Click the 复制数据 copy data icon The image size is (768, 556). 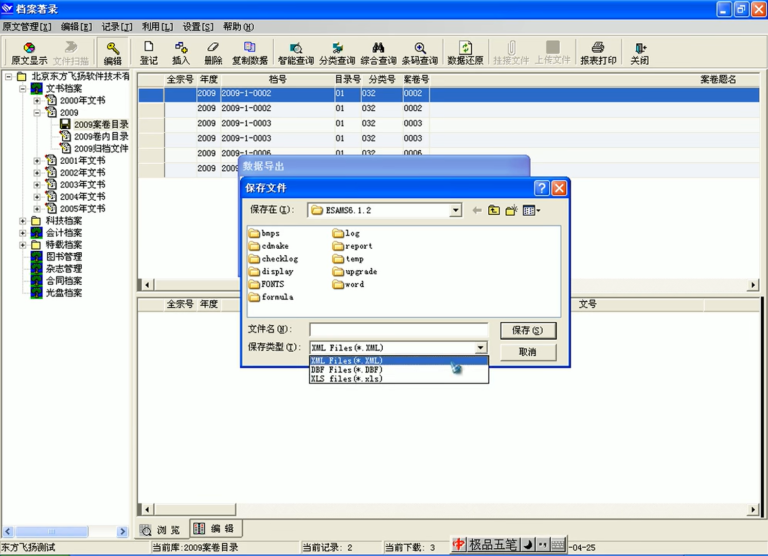[x=250, y=53]
